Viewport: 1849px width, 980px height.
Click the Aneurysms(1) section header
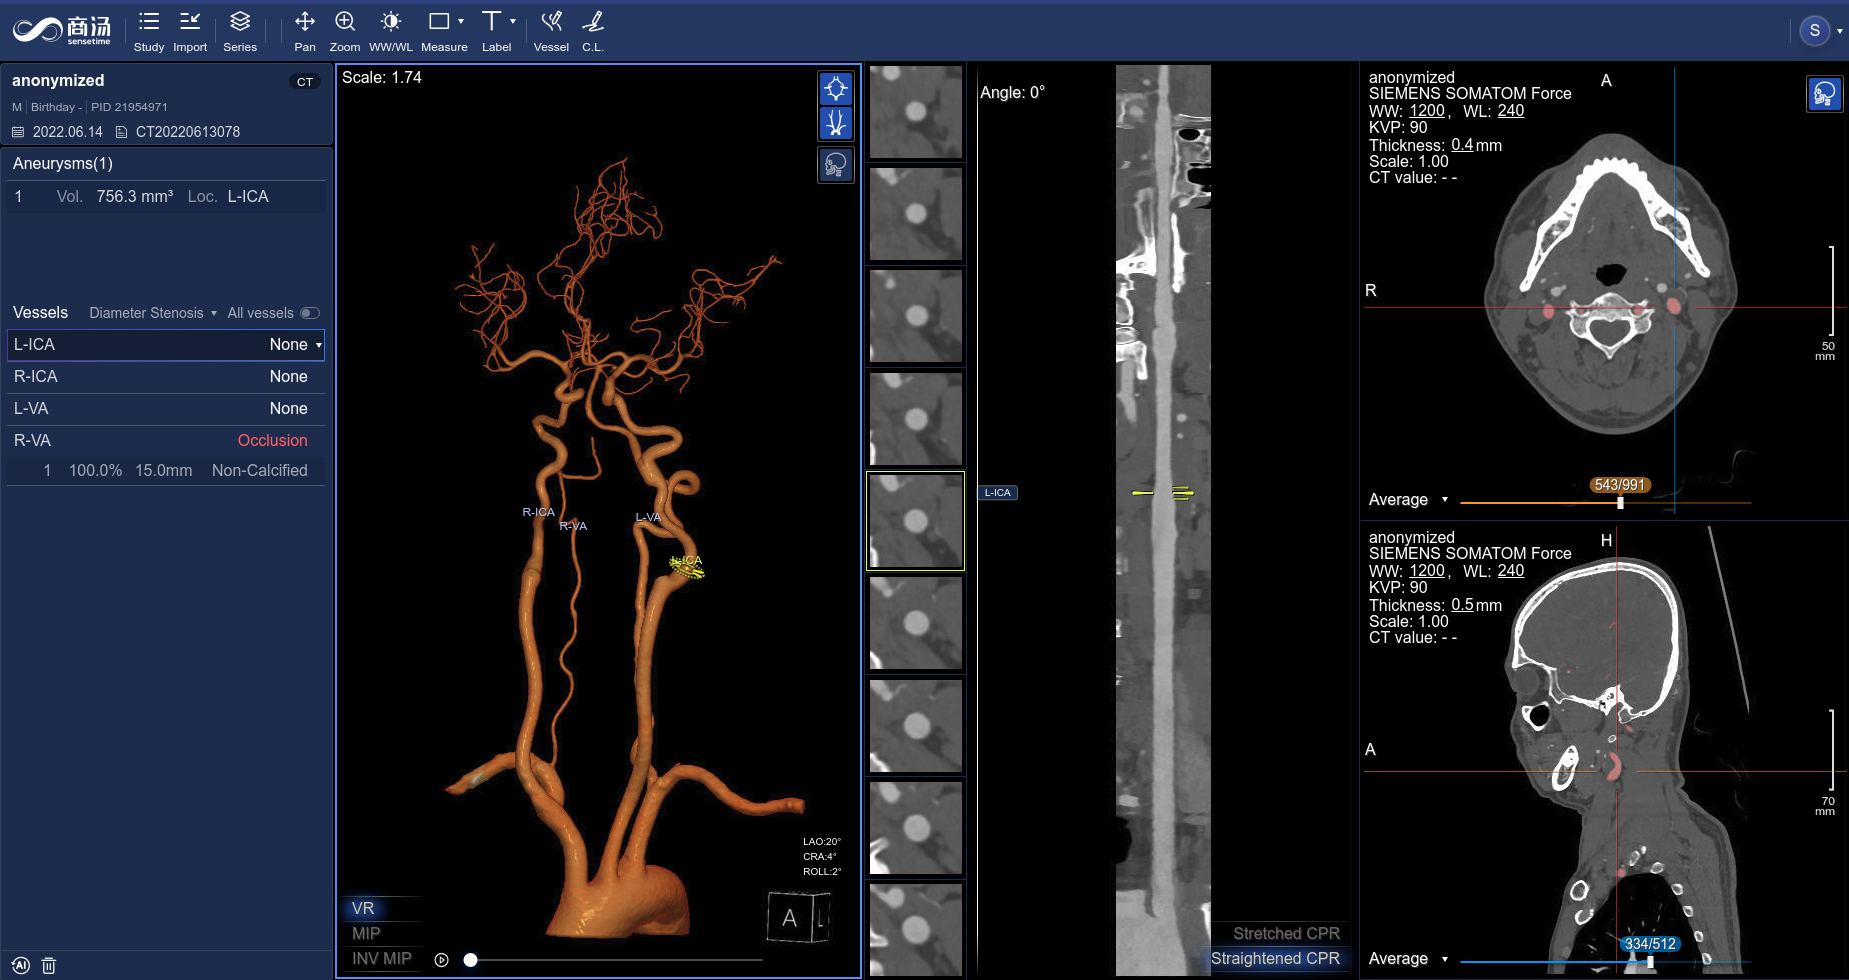[x=63, y=163]
